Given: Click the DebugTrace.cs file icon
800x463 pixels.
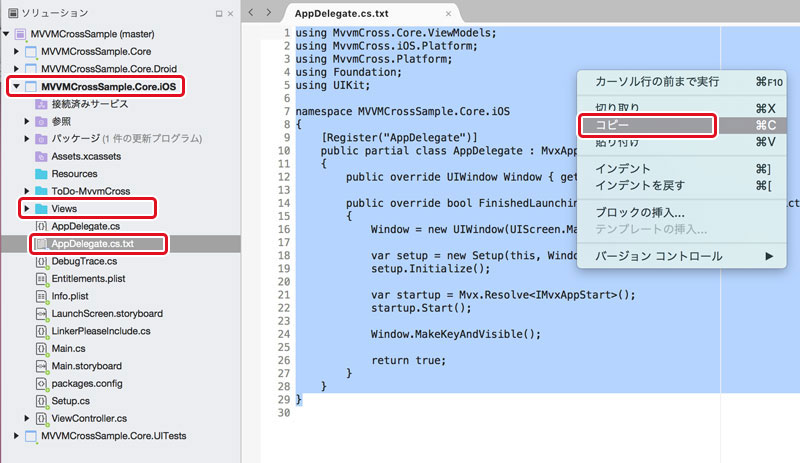Looking at the screenshot, I should click(41, 261).
